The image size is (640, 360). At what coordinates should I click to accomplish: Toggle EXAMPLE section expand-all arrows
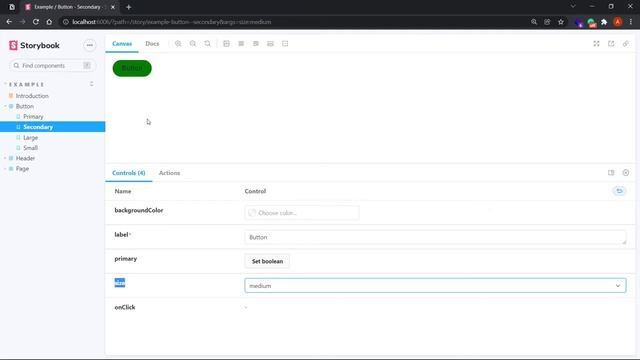point(91,84)
